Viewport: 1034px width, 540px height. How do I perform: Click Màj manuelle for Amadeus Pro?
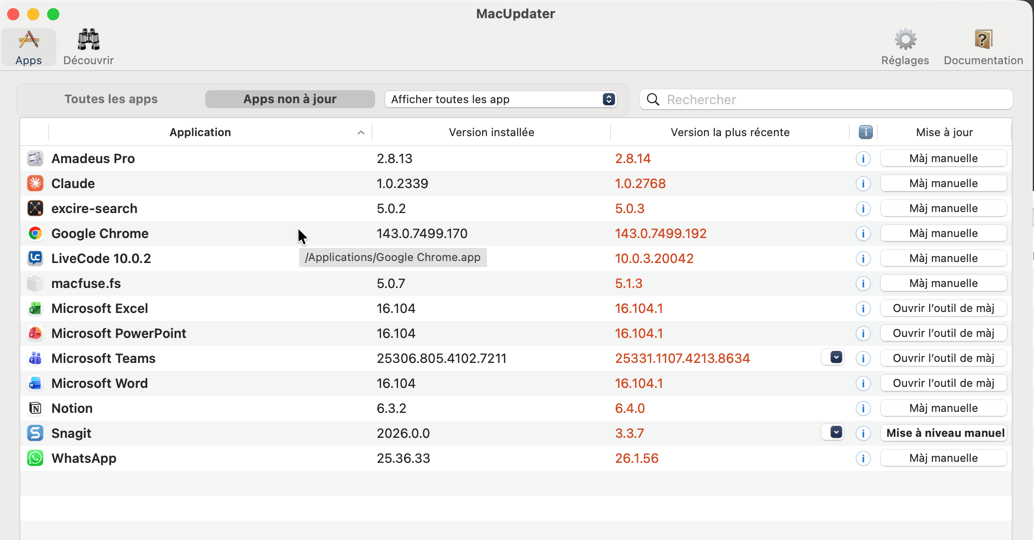pyautogui.click(x=943, y=159)
